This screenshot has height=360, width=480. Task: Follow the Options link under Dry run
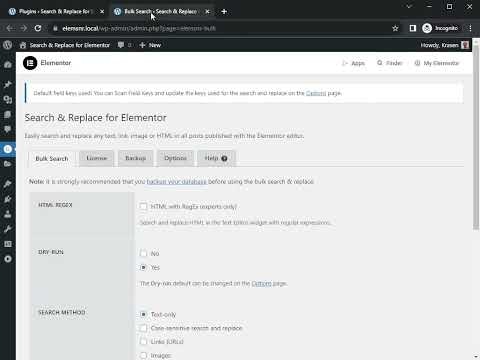click(x=261, y=283)
